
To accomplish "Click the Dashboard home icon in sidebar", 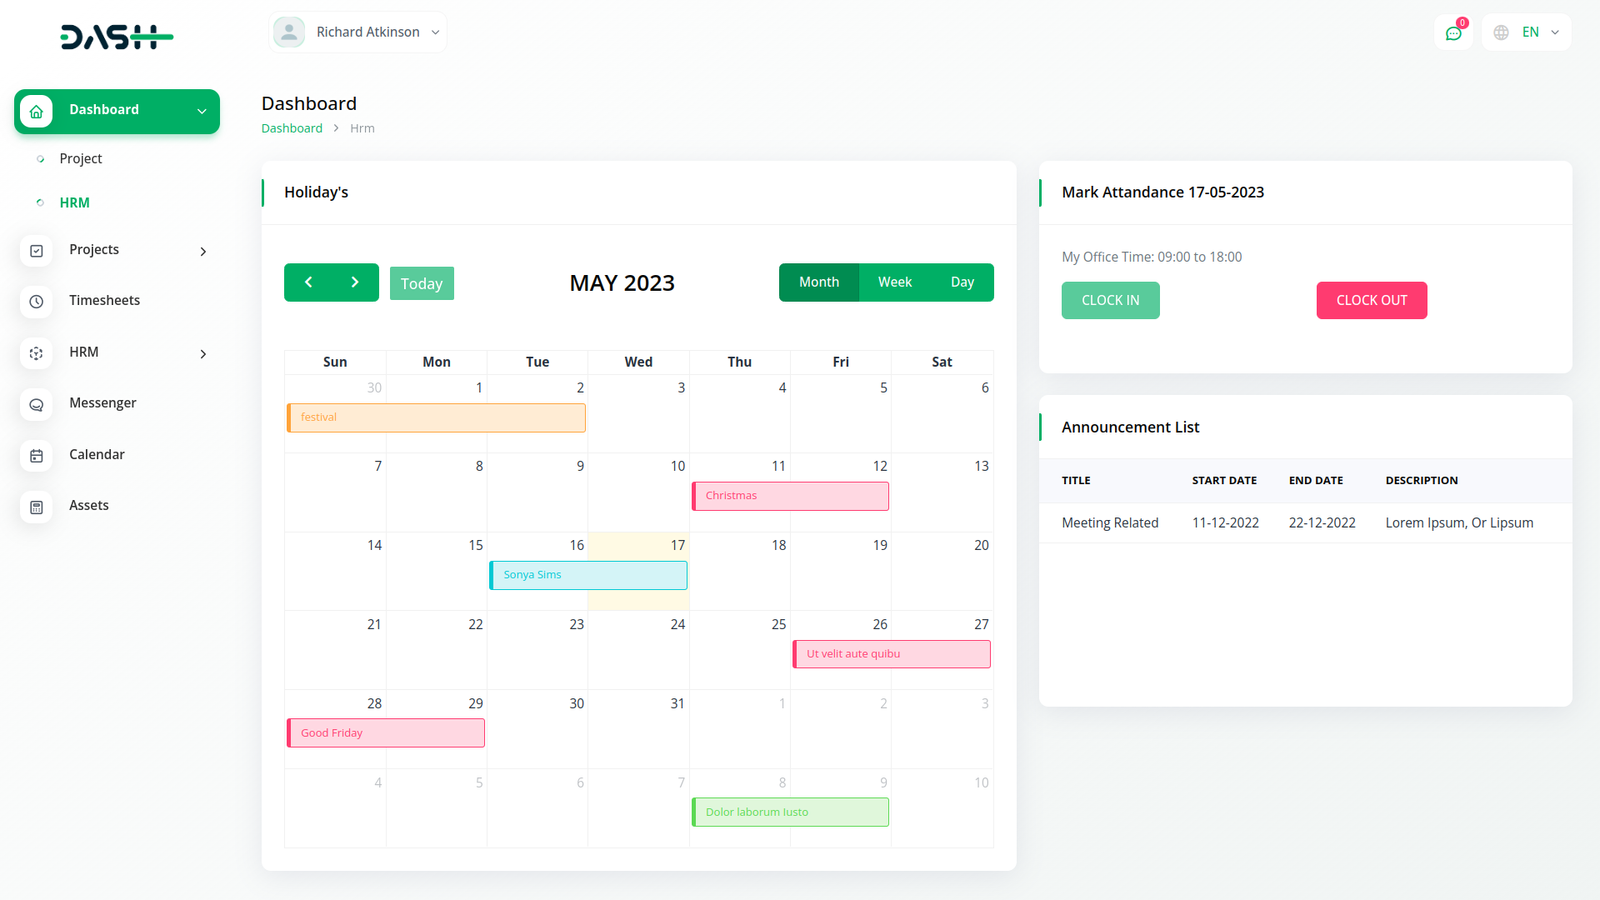I will pyautogui.click(x=36, y=111).
